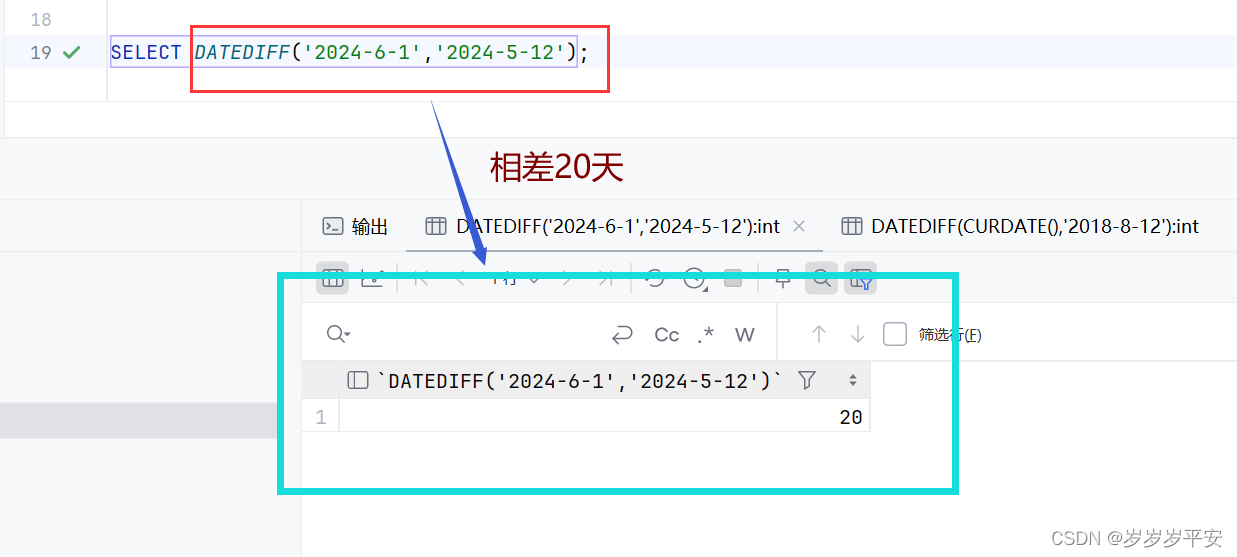Click into the result search input field
1237x557 pixels.
tap(480, 334)
